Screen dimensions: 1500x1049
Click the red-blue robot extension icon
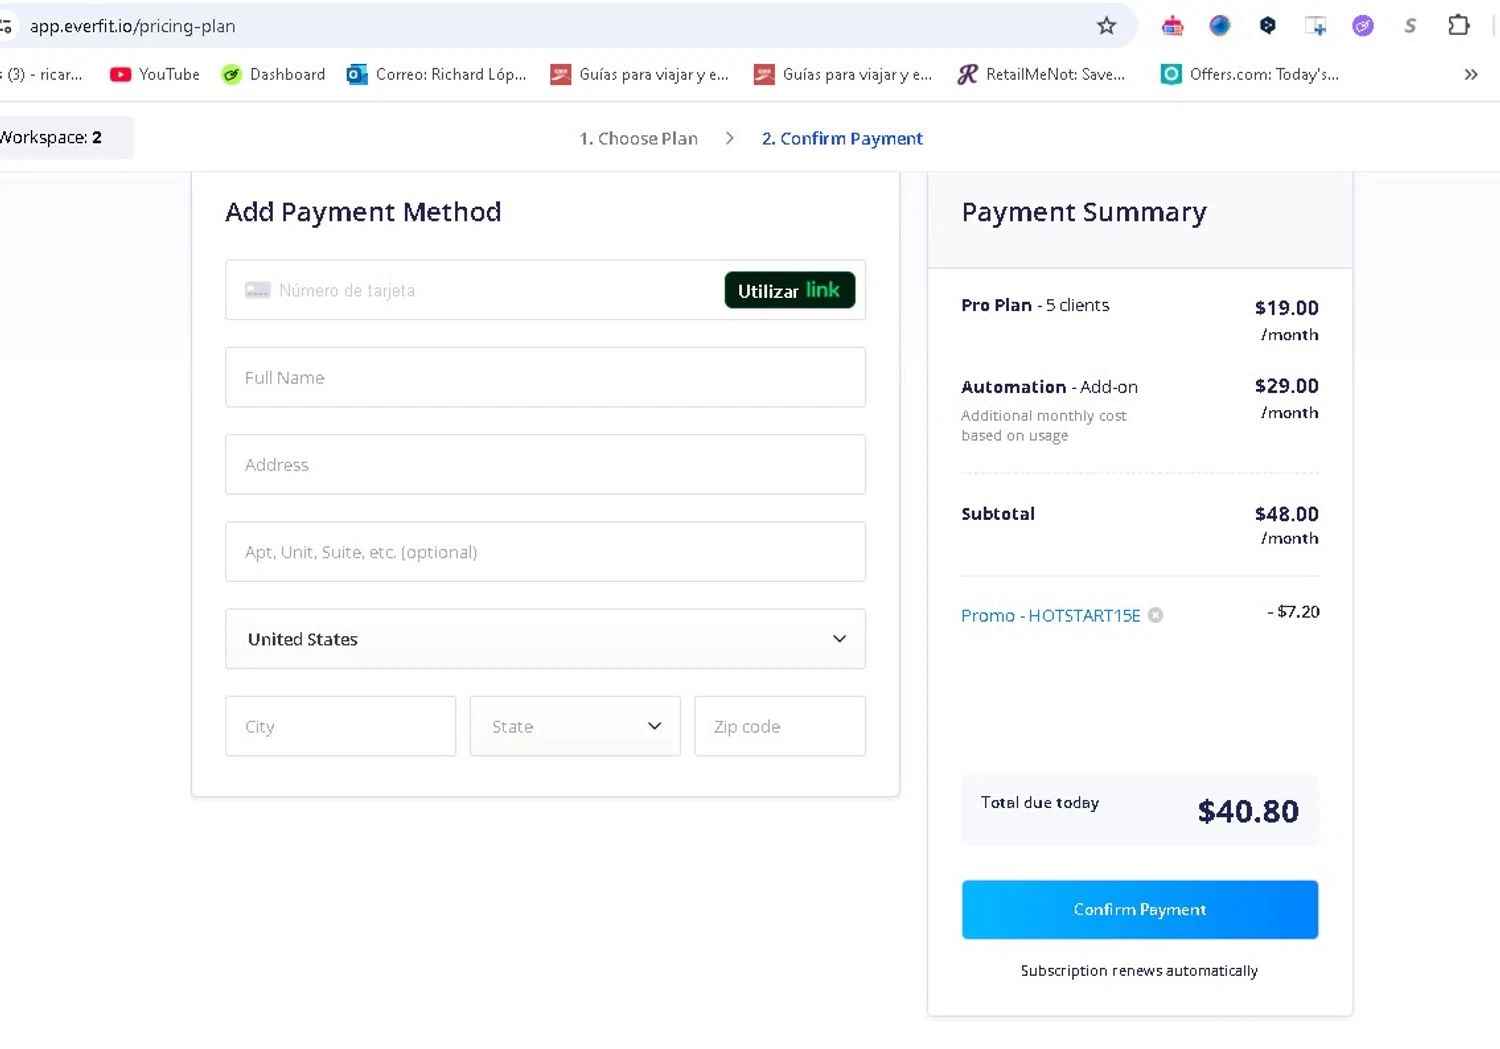coord(1172,26)
